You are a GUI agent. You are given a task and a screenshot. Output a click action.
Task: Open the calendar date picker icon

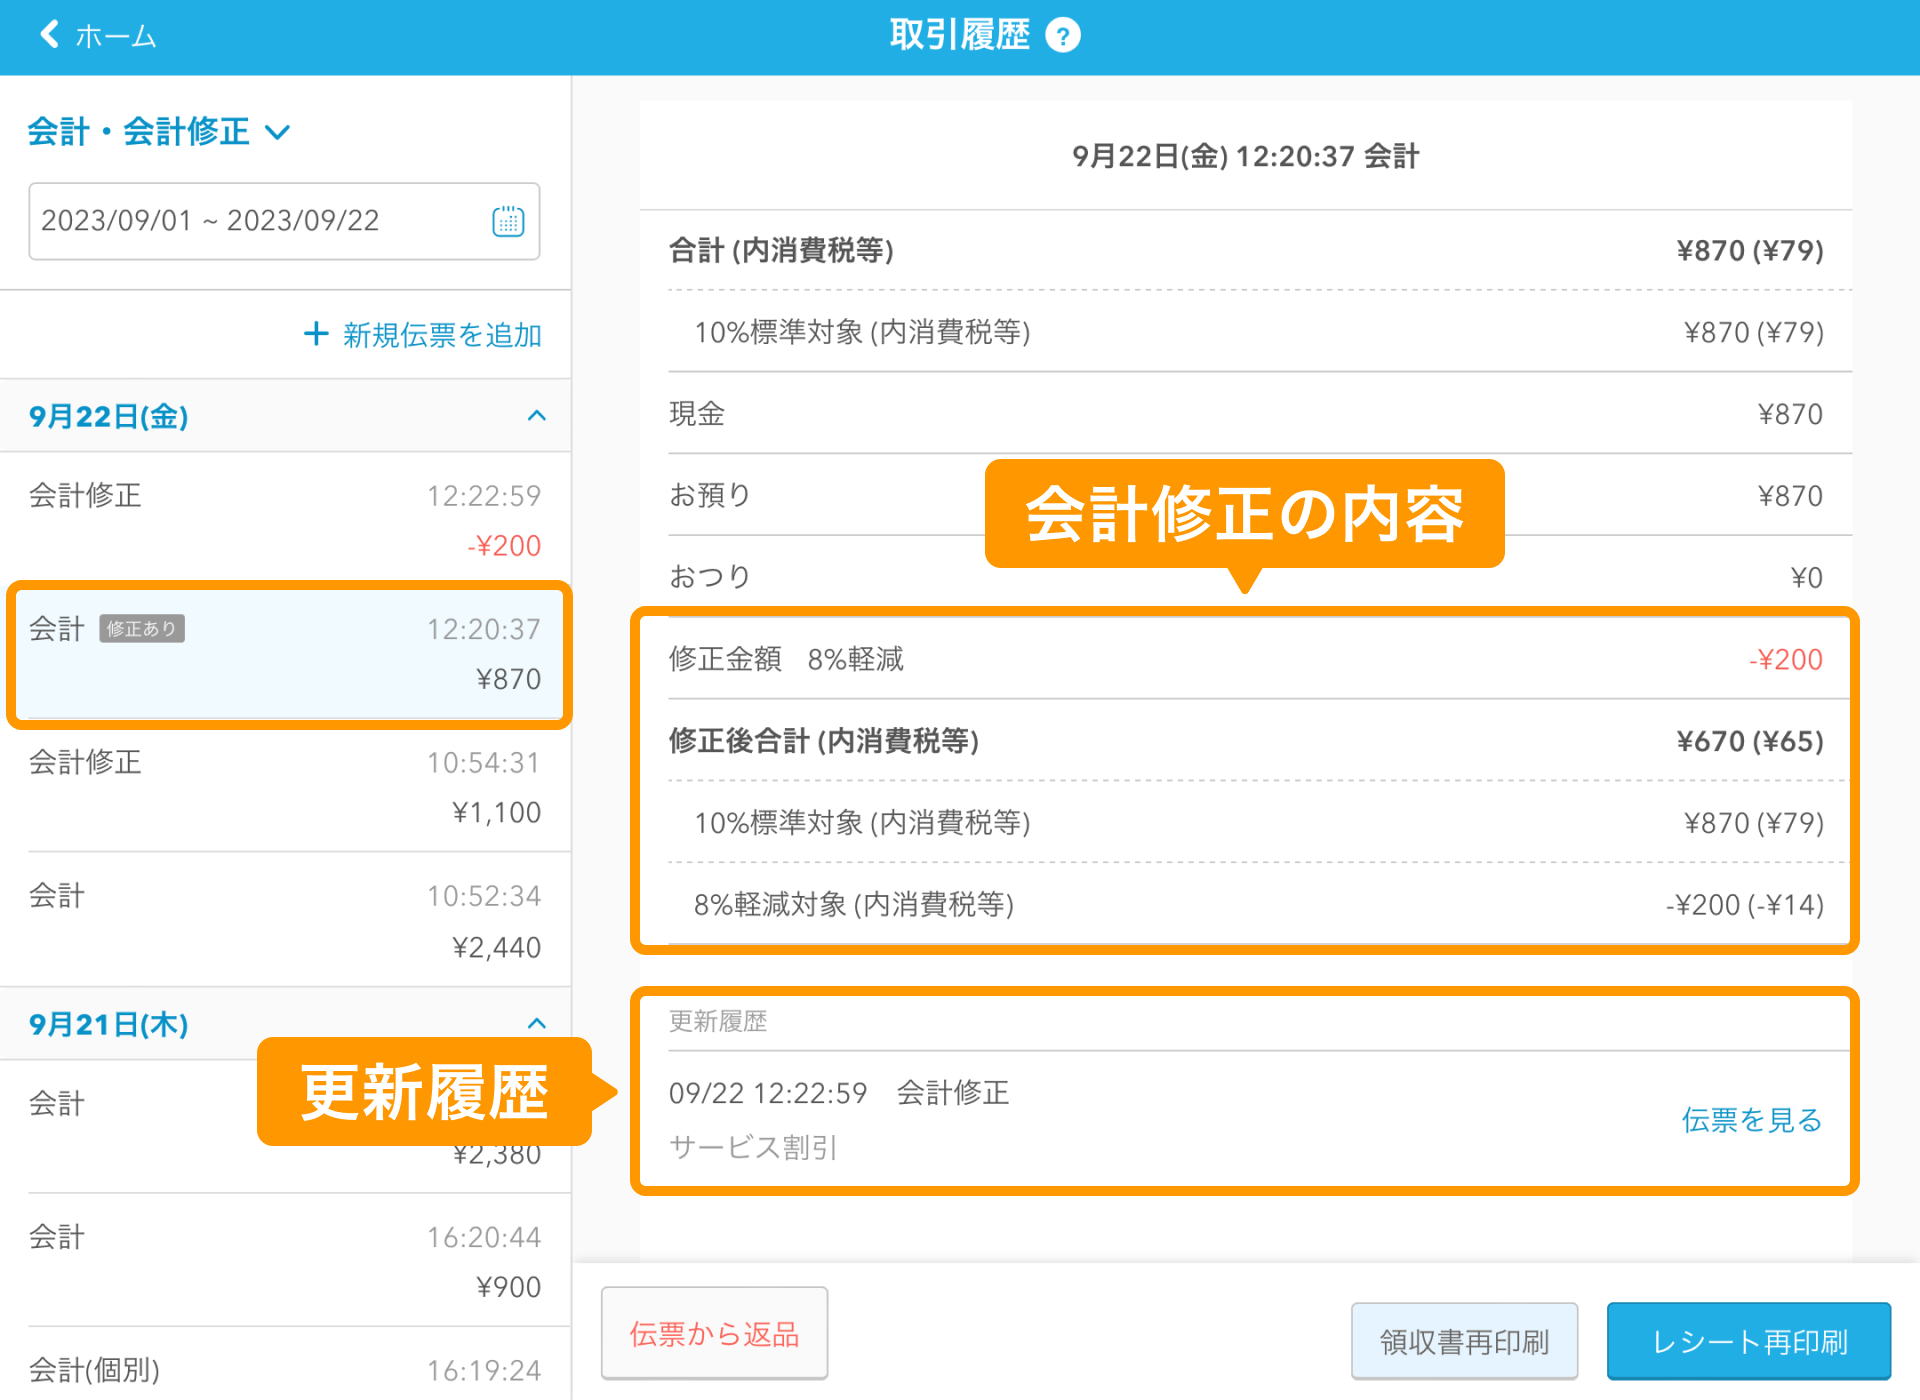(508, 221)
